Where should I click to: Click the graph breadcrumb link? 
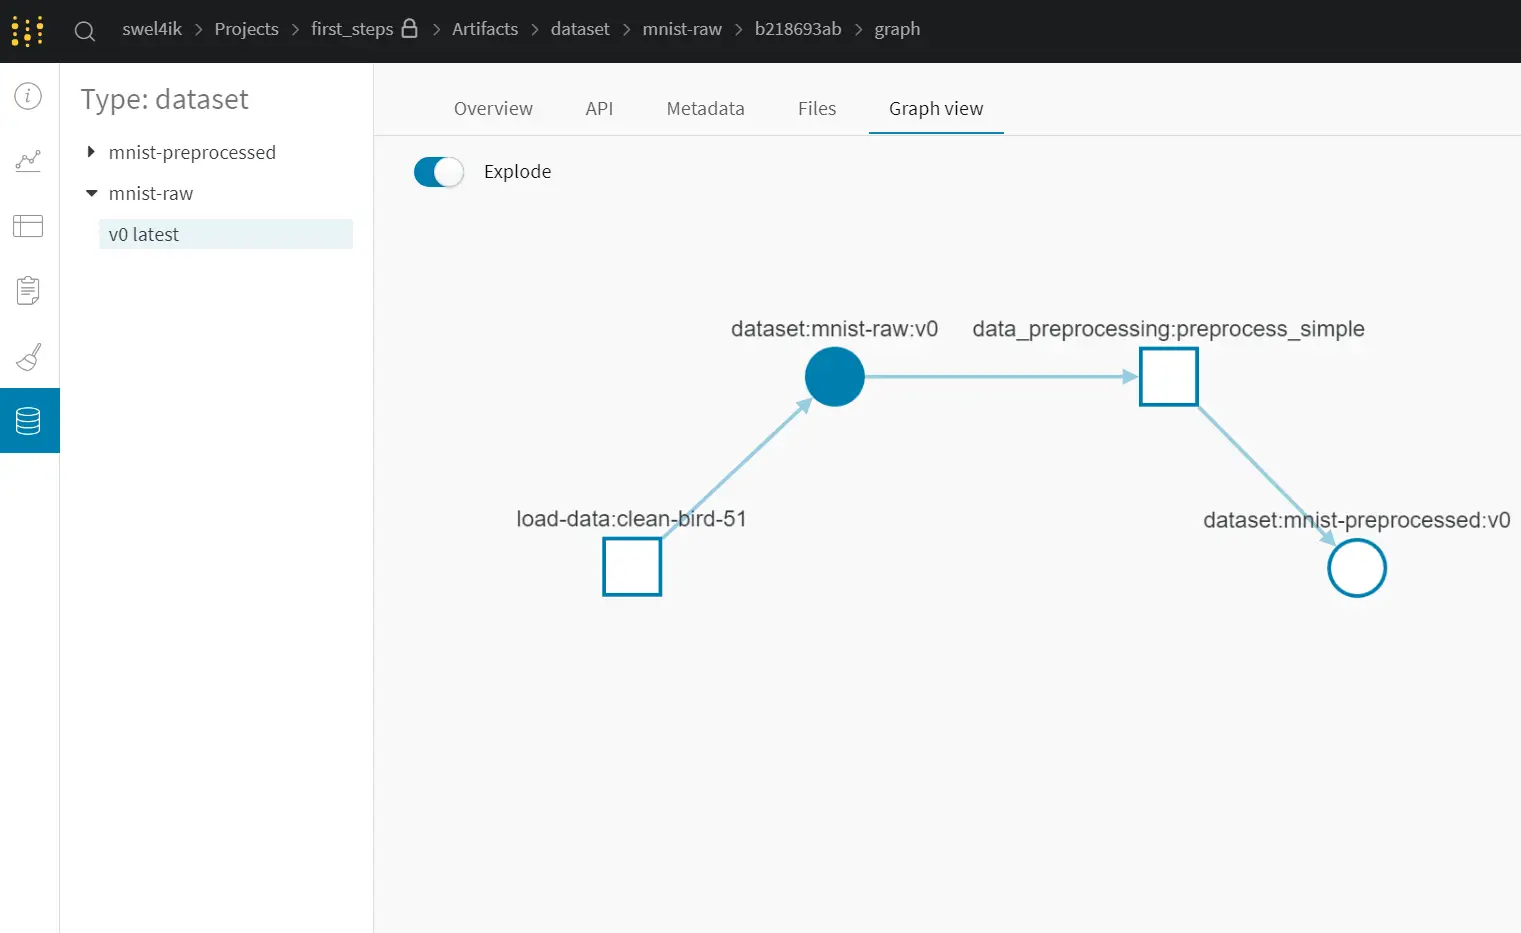pos(897,29)
